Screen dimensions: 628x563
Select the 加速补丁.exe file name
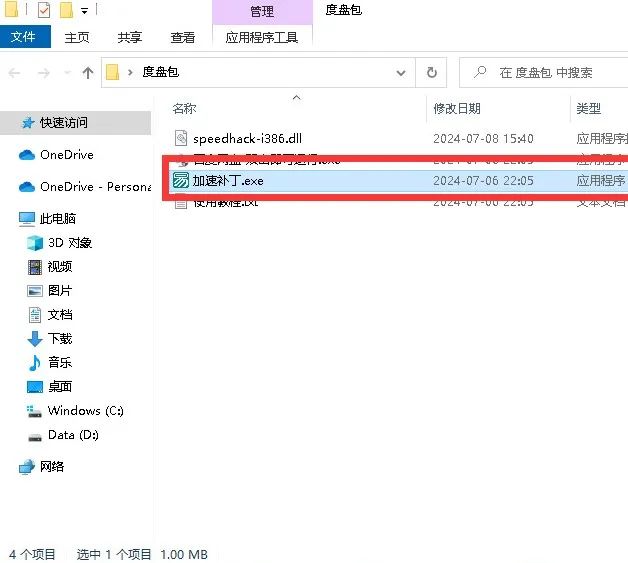click(228, 181)
